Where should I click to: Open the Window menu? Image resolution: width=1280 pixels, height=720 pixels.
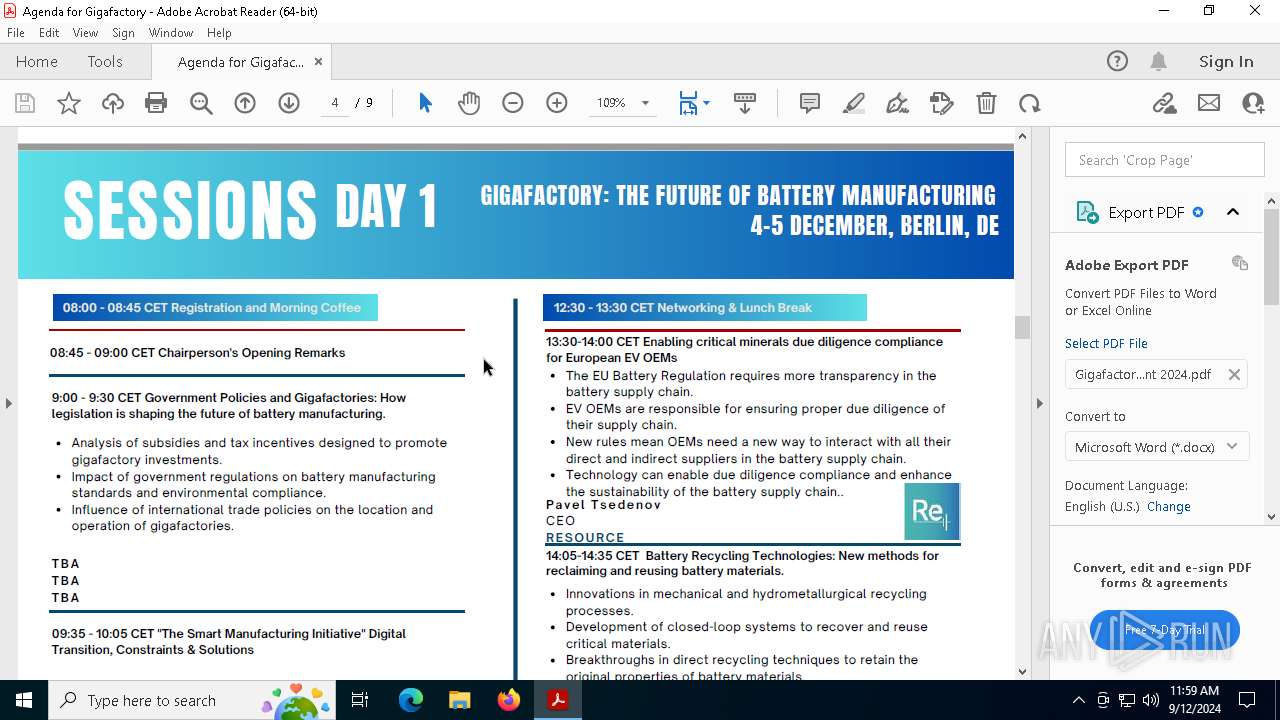[171, 33]
